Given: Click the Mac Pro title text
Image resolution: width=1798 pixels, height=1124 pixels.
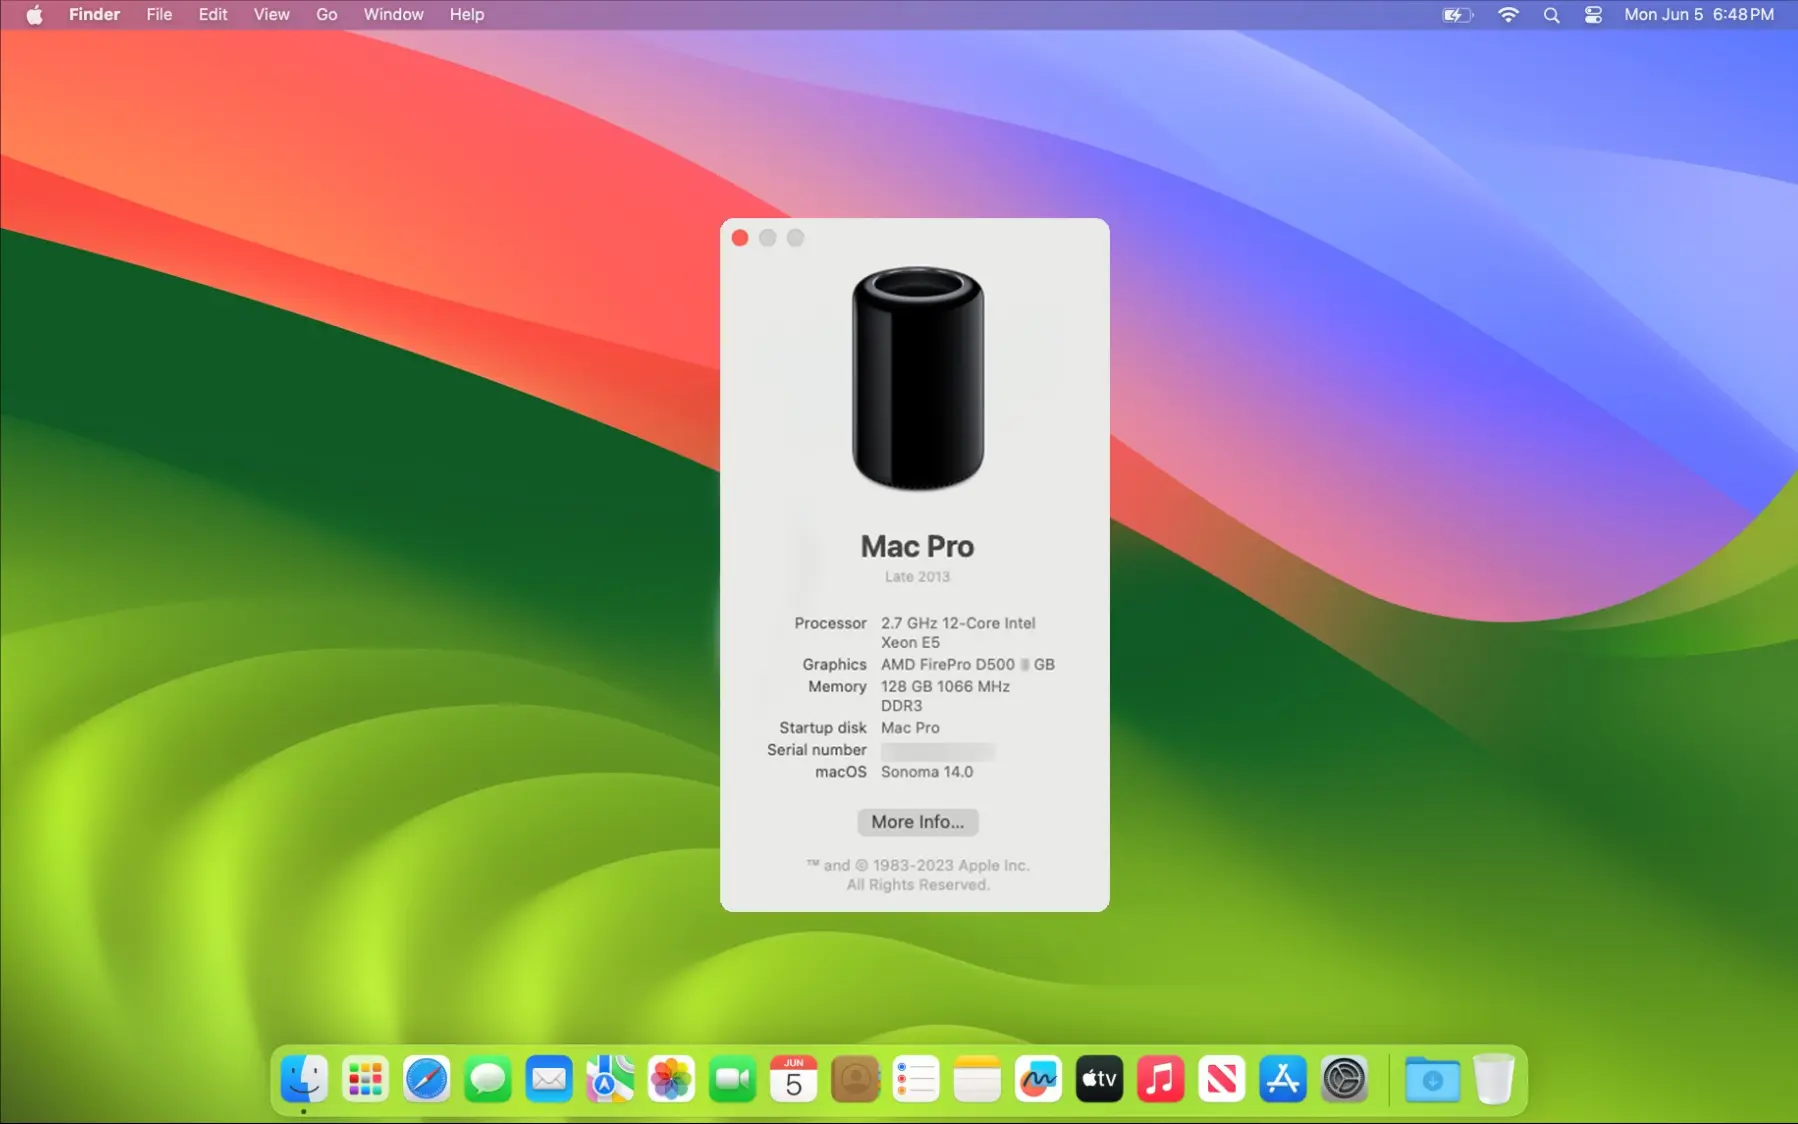Looking at the screenshot, I should (917, 546).
